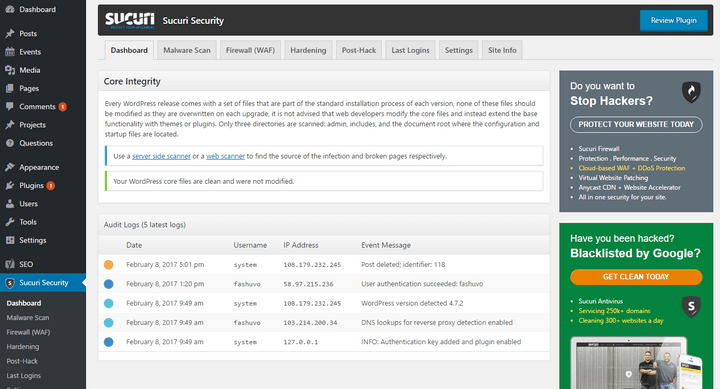Click the Event Message column header
The width and height of the screenshot is (720, 389).
[386, 245]
